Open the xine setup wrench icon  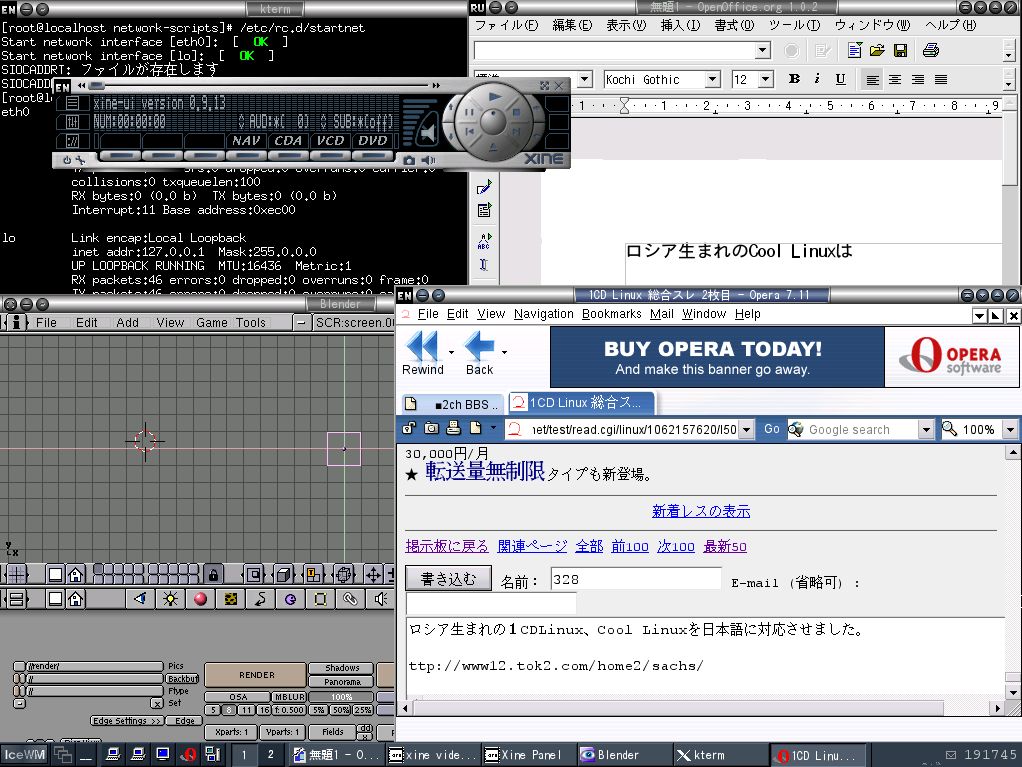80,160
